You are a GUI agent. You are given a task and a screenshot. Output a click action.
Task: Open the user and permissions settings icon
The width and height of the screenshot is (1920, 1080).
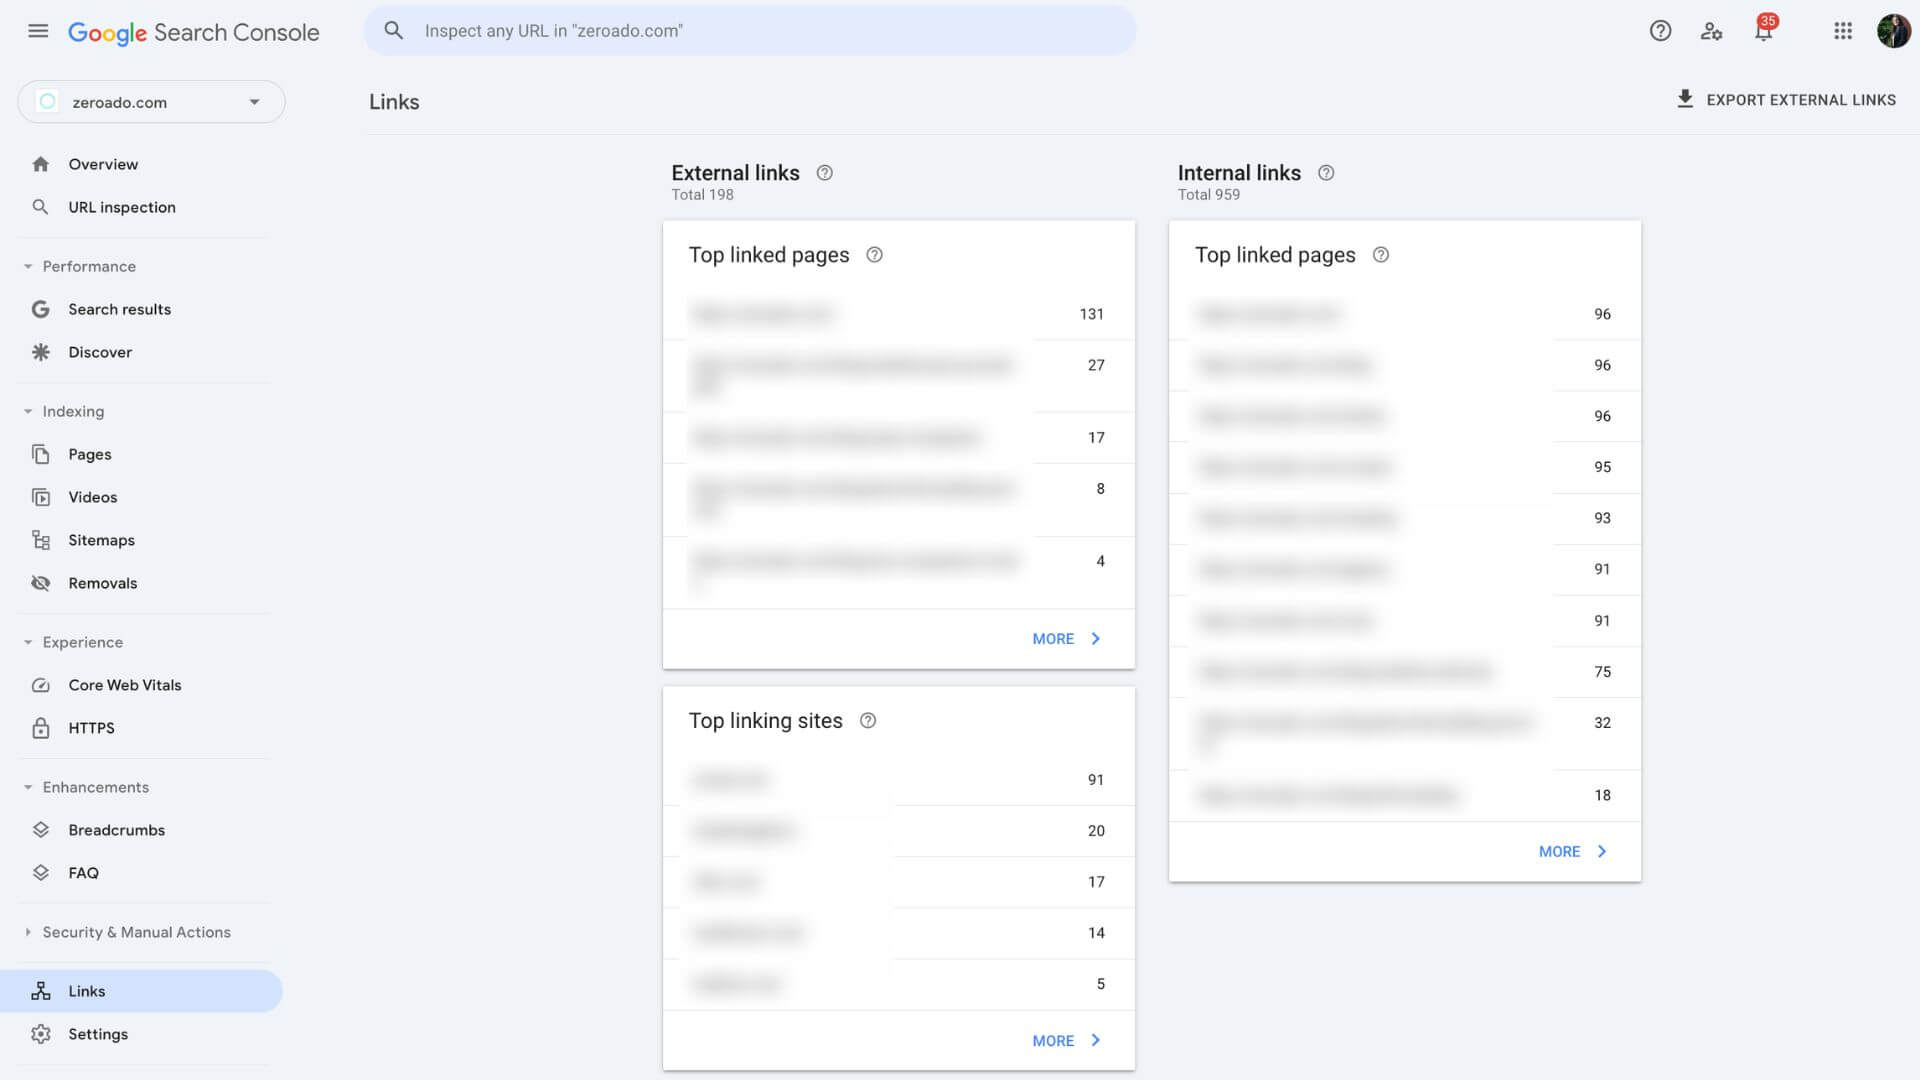1711,33
